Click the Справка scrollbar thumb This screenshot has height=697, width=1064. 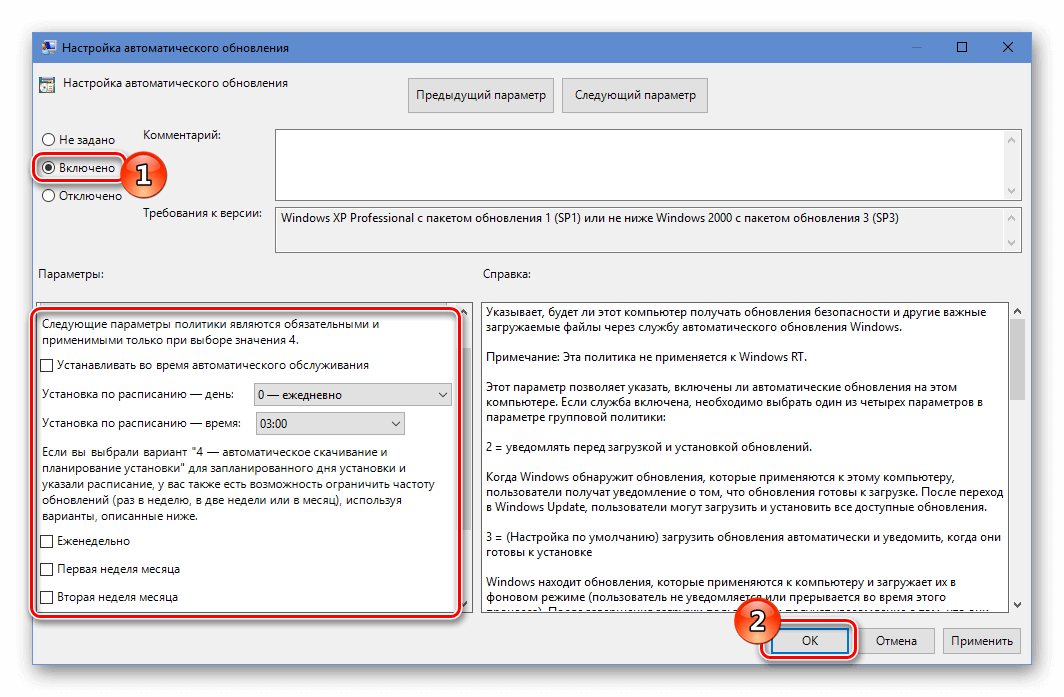(1017, 360)
